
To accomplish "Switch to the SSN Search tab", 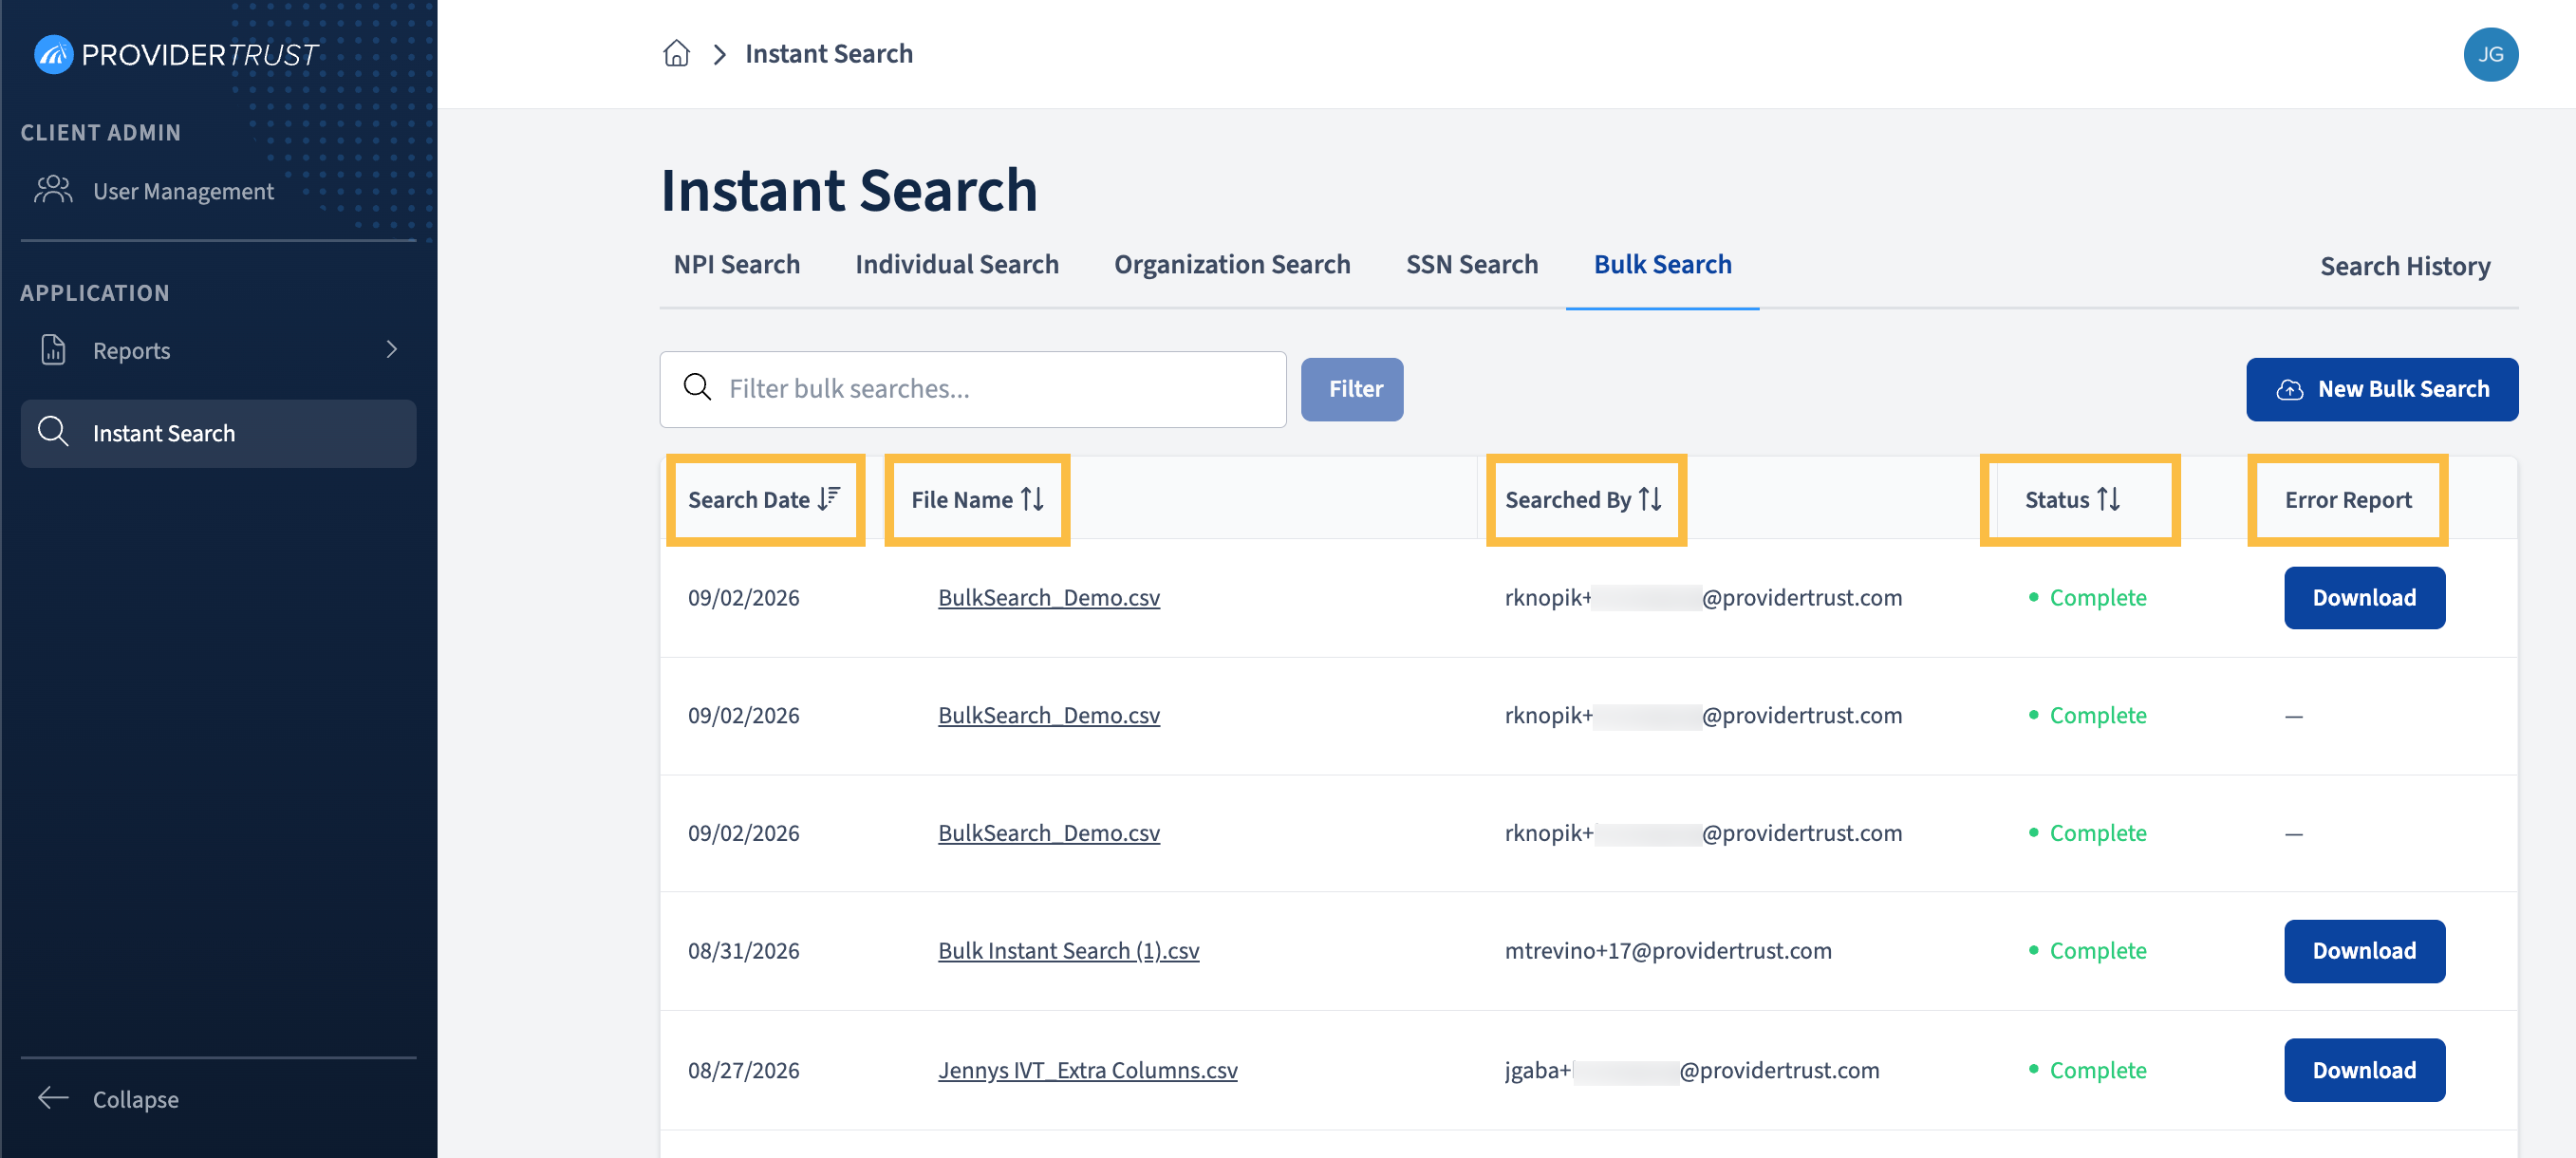I will (1472, 264).
